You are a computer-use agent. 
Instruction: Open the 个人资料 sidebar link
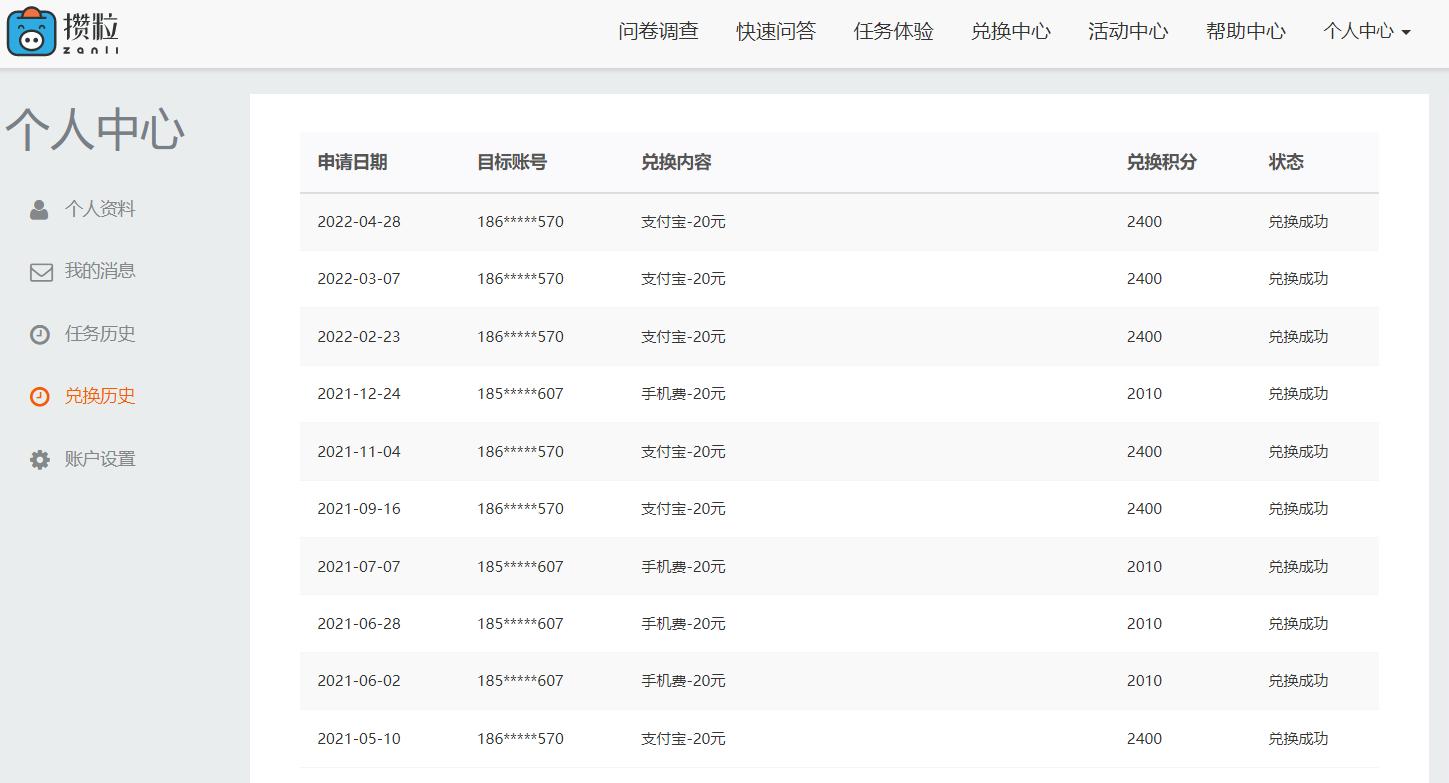click(100, 208)
